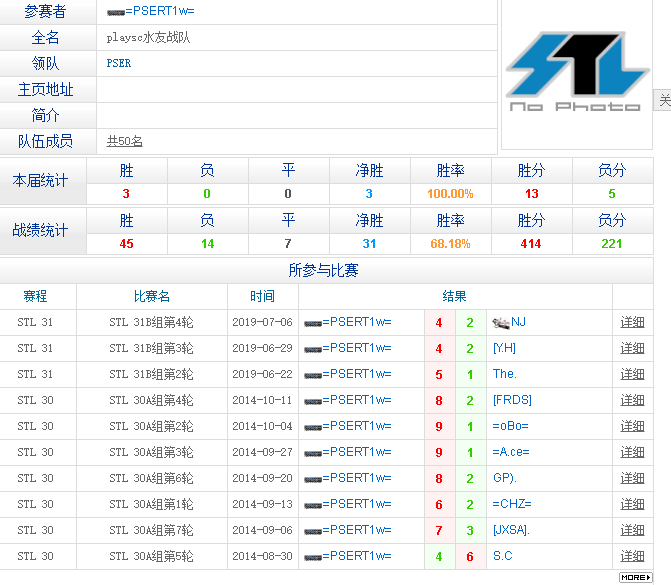Open the =oBo= team link

coord(511,426)
